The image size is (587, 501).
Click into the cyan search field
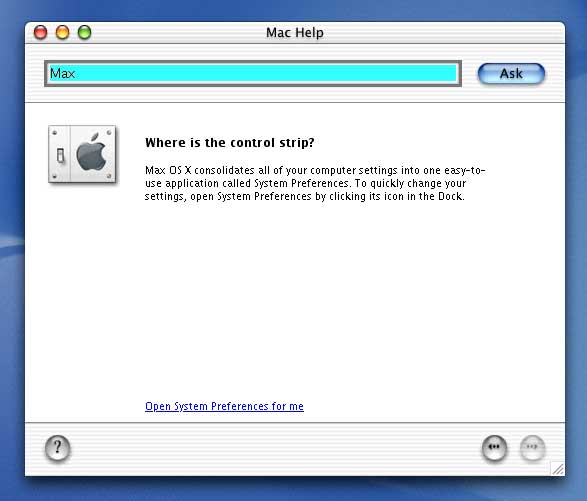click(x=253, y=73)
